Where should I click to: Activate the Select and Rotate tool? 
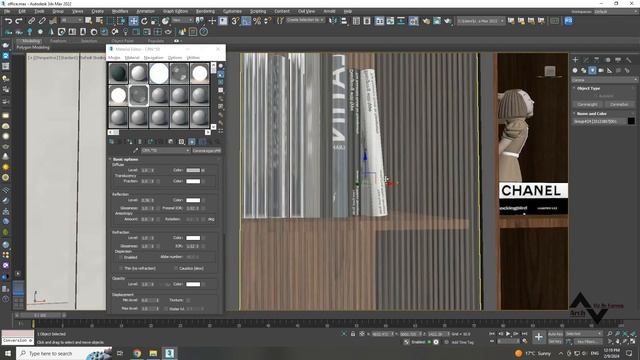point(144,21)
